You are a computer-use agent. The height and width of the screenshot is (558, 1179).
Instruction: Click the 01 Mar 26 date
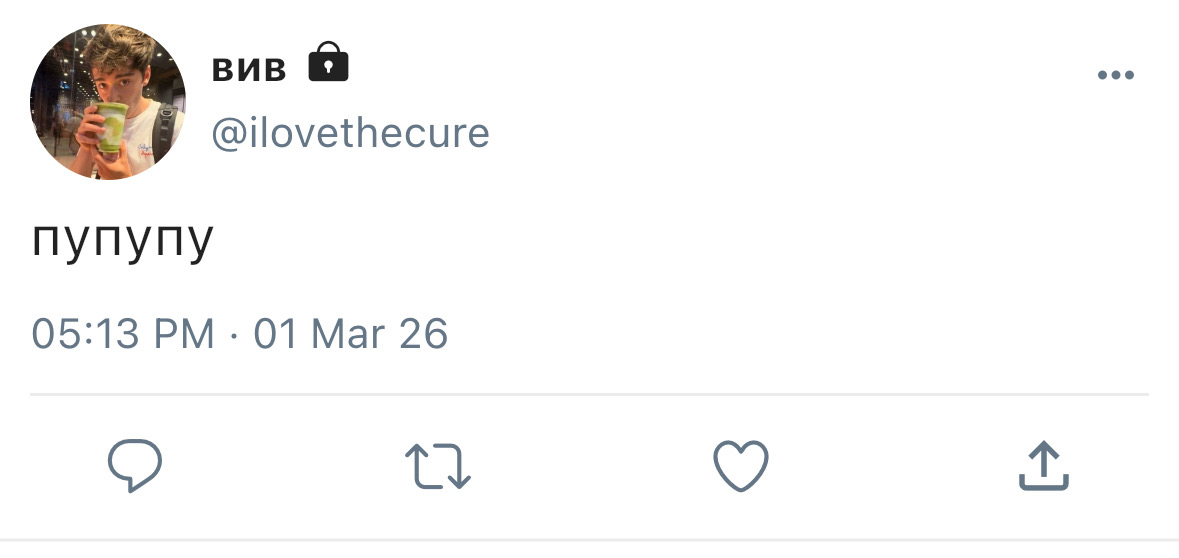pyautogui.click(x=350, y=333)
